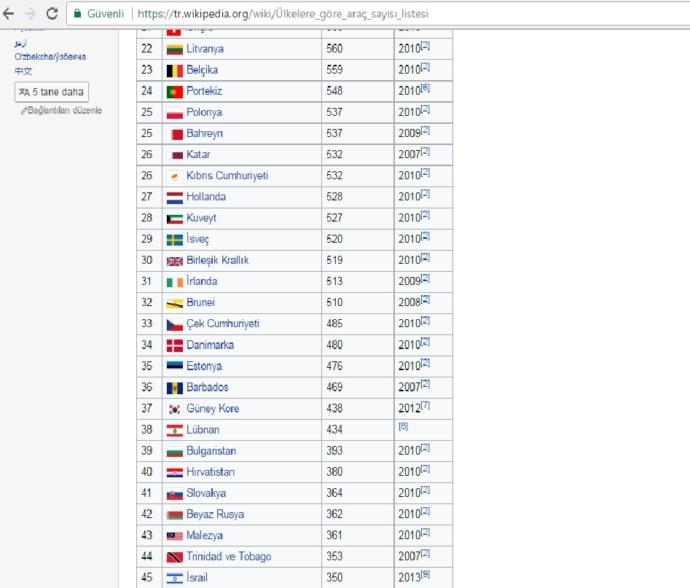
Task: Open the Trinidad ve Tobago link
Action: [x=229, y=557]
